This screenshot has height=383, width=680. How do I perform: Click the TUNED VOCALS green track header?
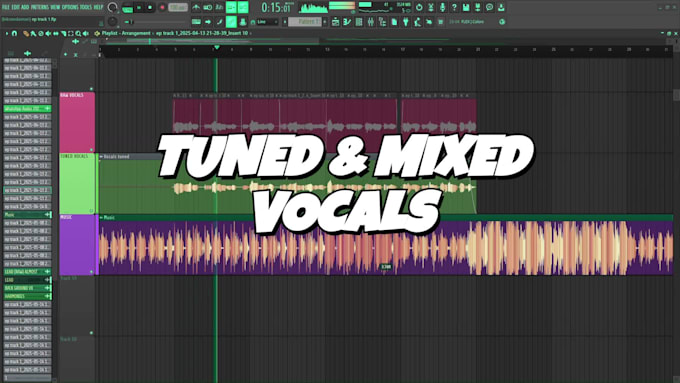(x=77, y=183)
